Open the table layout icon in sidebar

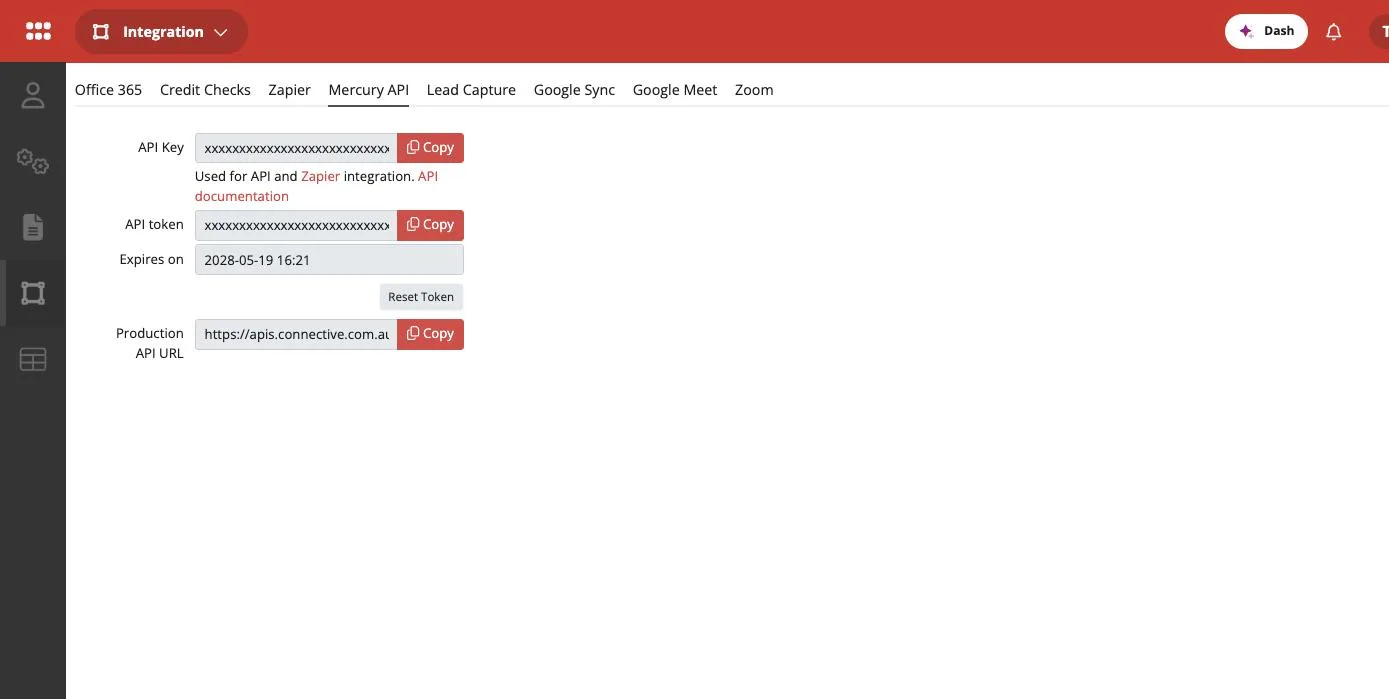point(33,359)
